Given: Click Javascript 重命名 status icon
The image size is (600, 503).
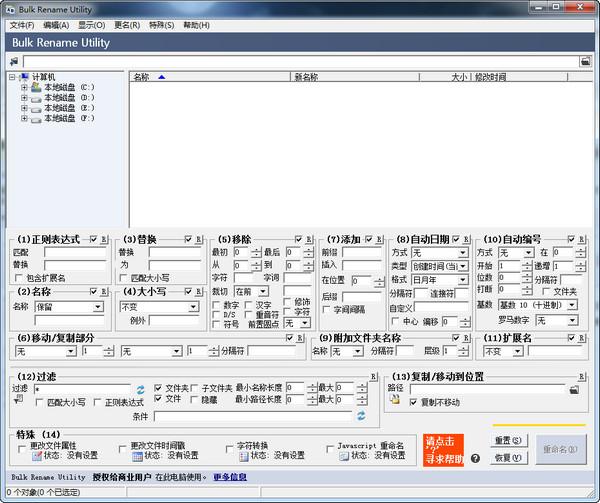Looking at the screenshot, I should pos(344,456).
